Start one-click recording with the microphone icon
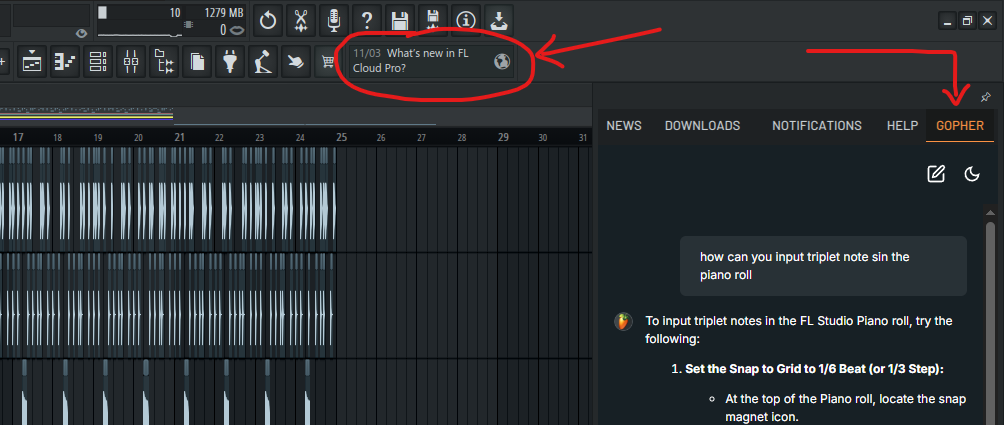The width and height of the screenshot is (1004, 425). [334, 21]
